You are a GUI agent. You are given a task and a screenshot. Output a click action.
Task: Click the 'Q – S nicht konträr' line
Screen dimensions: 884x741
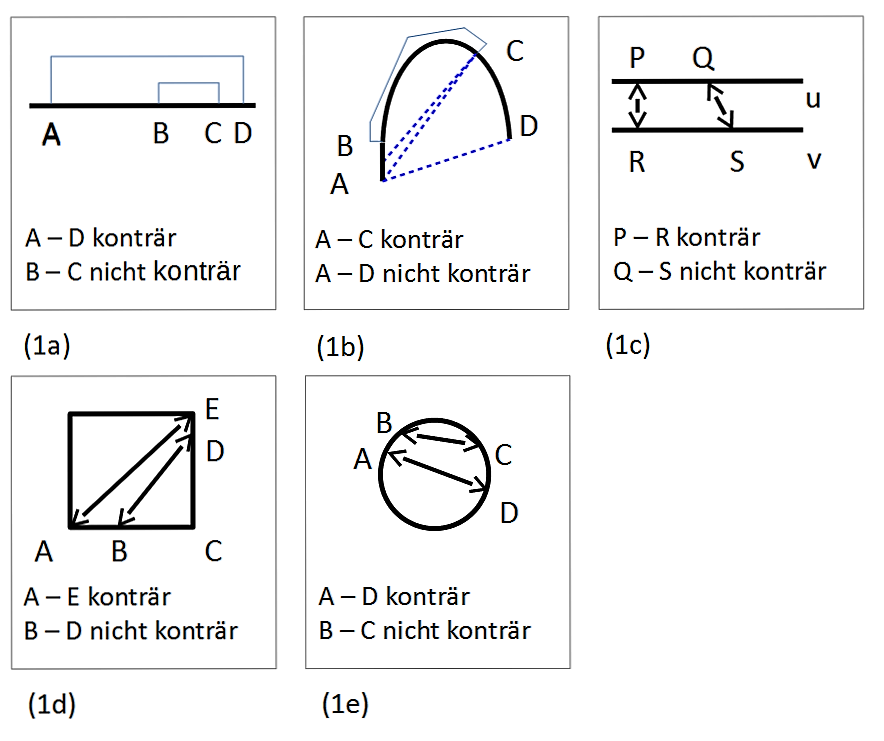(x=720, y=270)
